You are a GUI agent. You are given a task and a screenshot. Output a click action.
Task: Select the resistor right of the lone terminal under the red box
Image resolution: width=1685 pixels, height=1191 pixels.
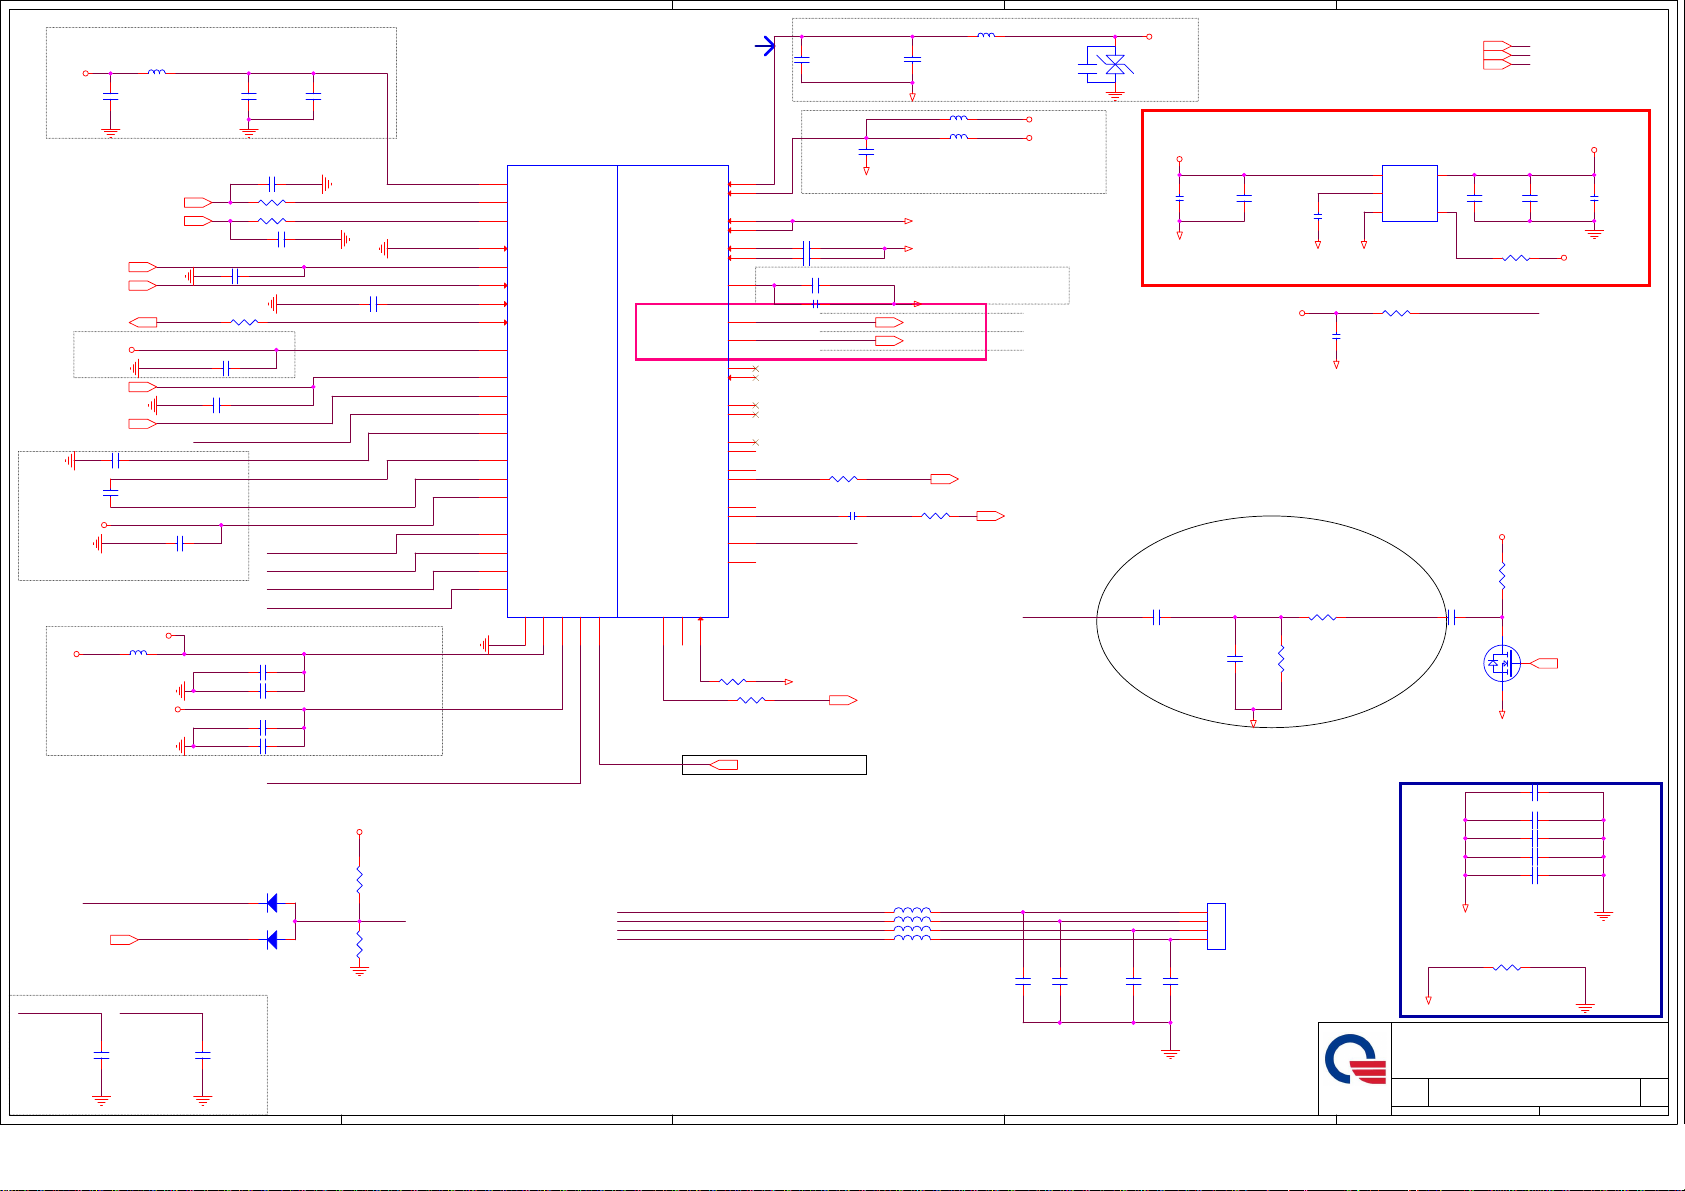pyautogui.click(x=1396, y=313)
